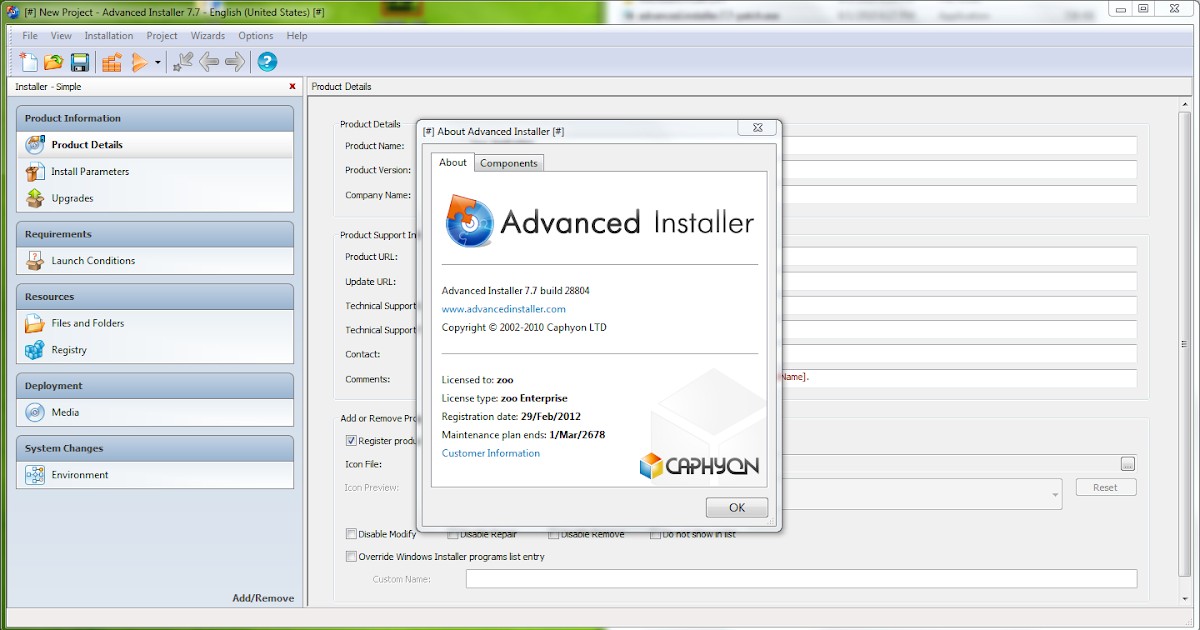The width and height of the screenshot is (1200, 630).
Task: Collapse the Resources section header
Action: (155, 297)
